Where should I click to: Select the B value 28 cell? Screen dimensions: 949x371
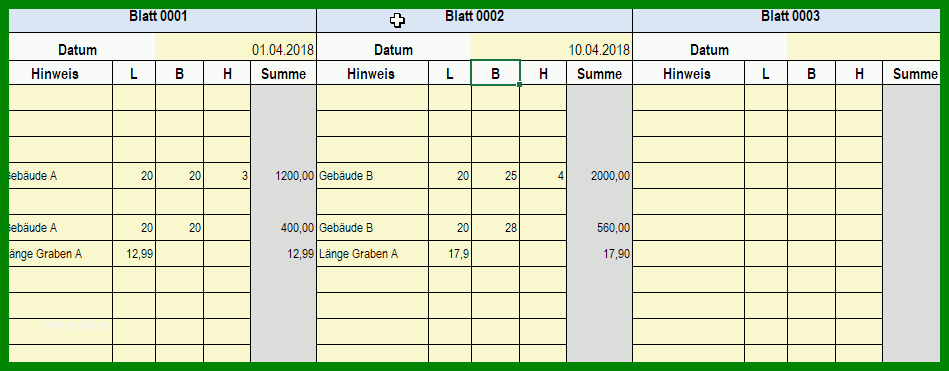(x=495, y=228)
